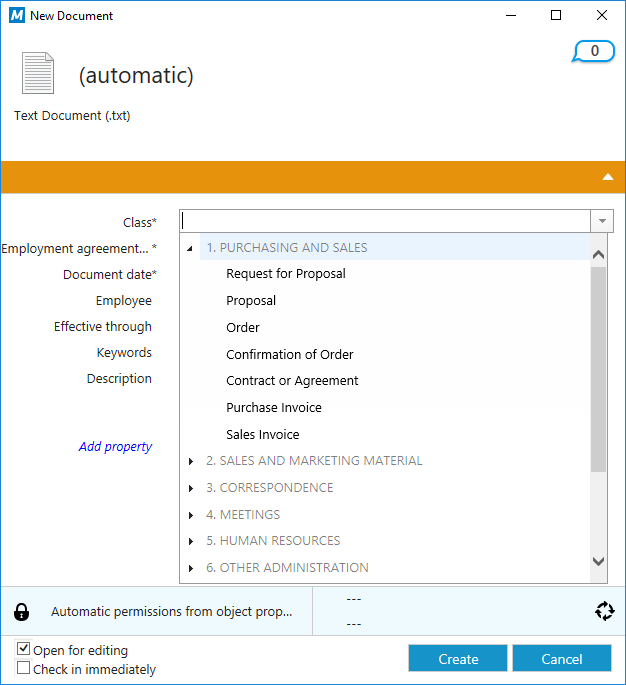Click scrollbar down arrow in class list
Viewport: 626px width, 685px height.
click(x=598, y=561)
